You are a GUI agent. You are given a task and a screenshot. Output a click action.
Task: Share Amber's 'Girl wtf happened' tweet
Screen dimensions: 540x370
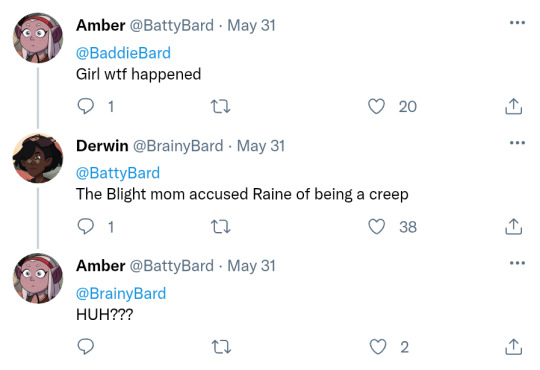pos(513,106)
